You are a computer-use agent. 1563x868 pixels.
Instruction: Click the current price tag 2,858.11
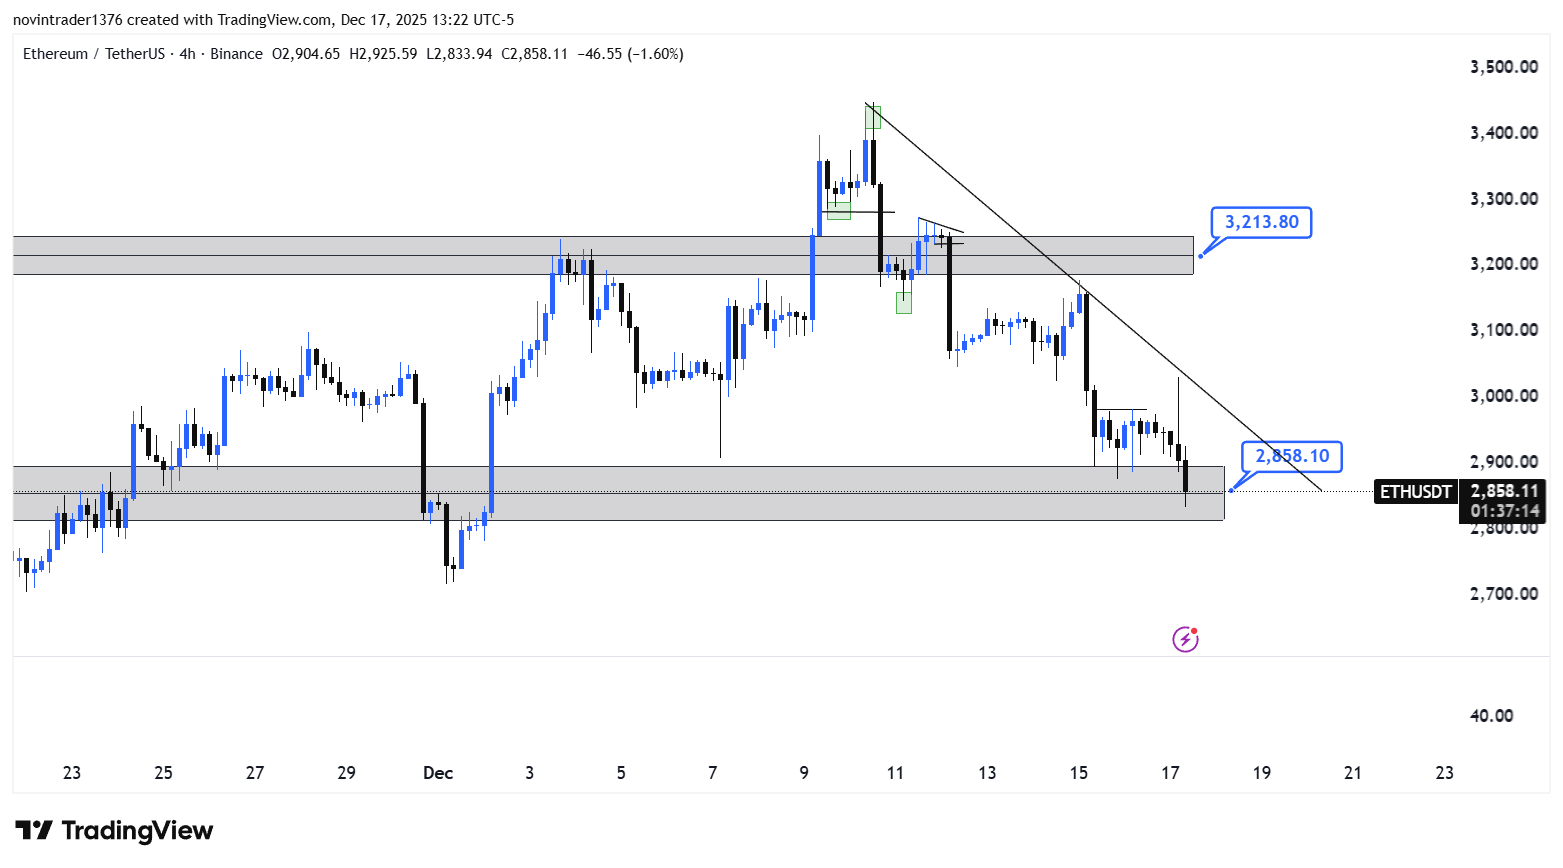click(x=1504, y=491)
